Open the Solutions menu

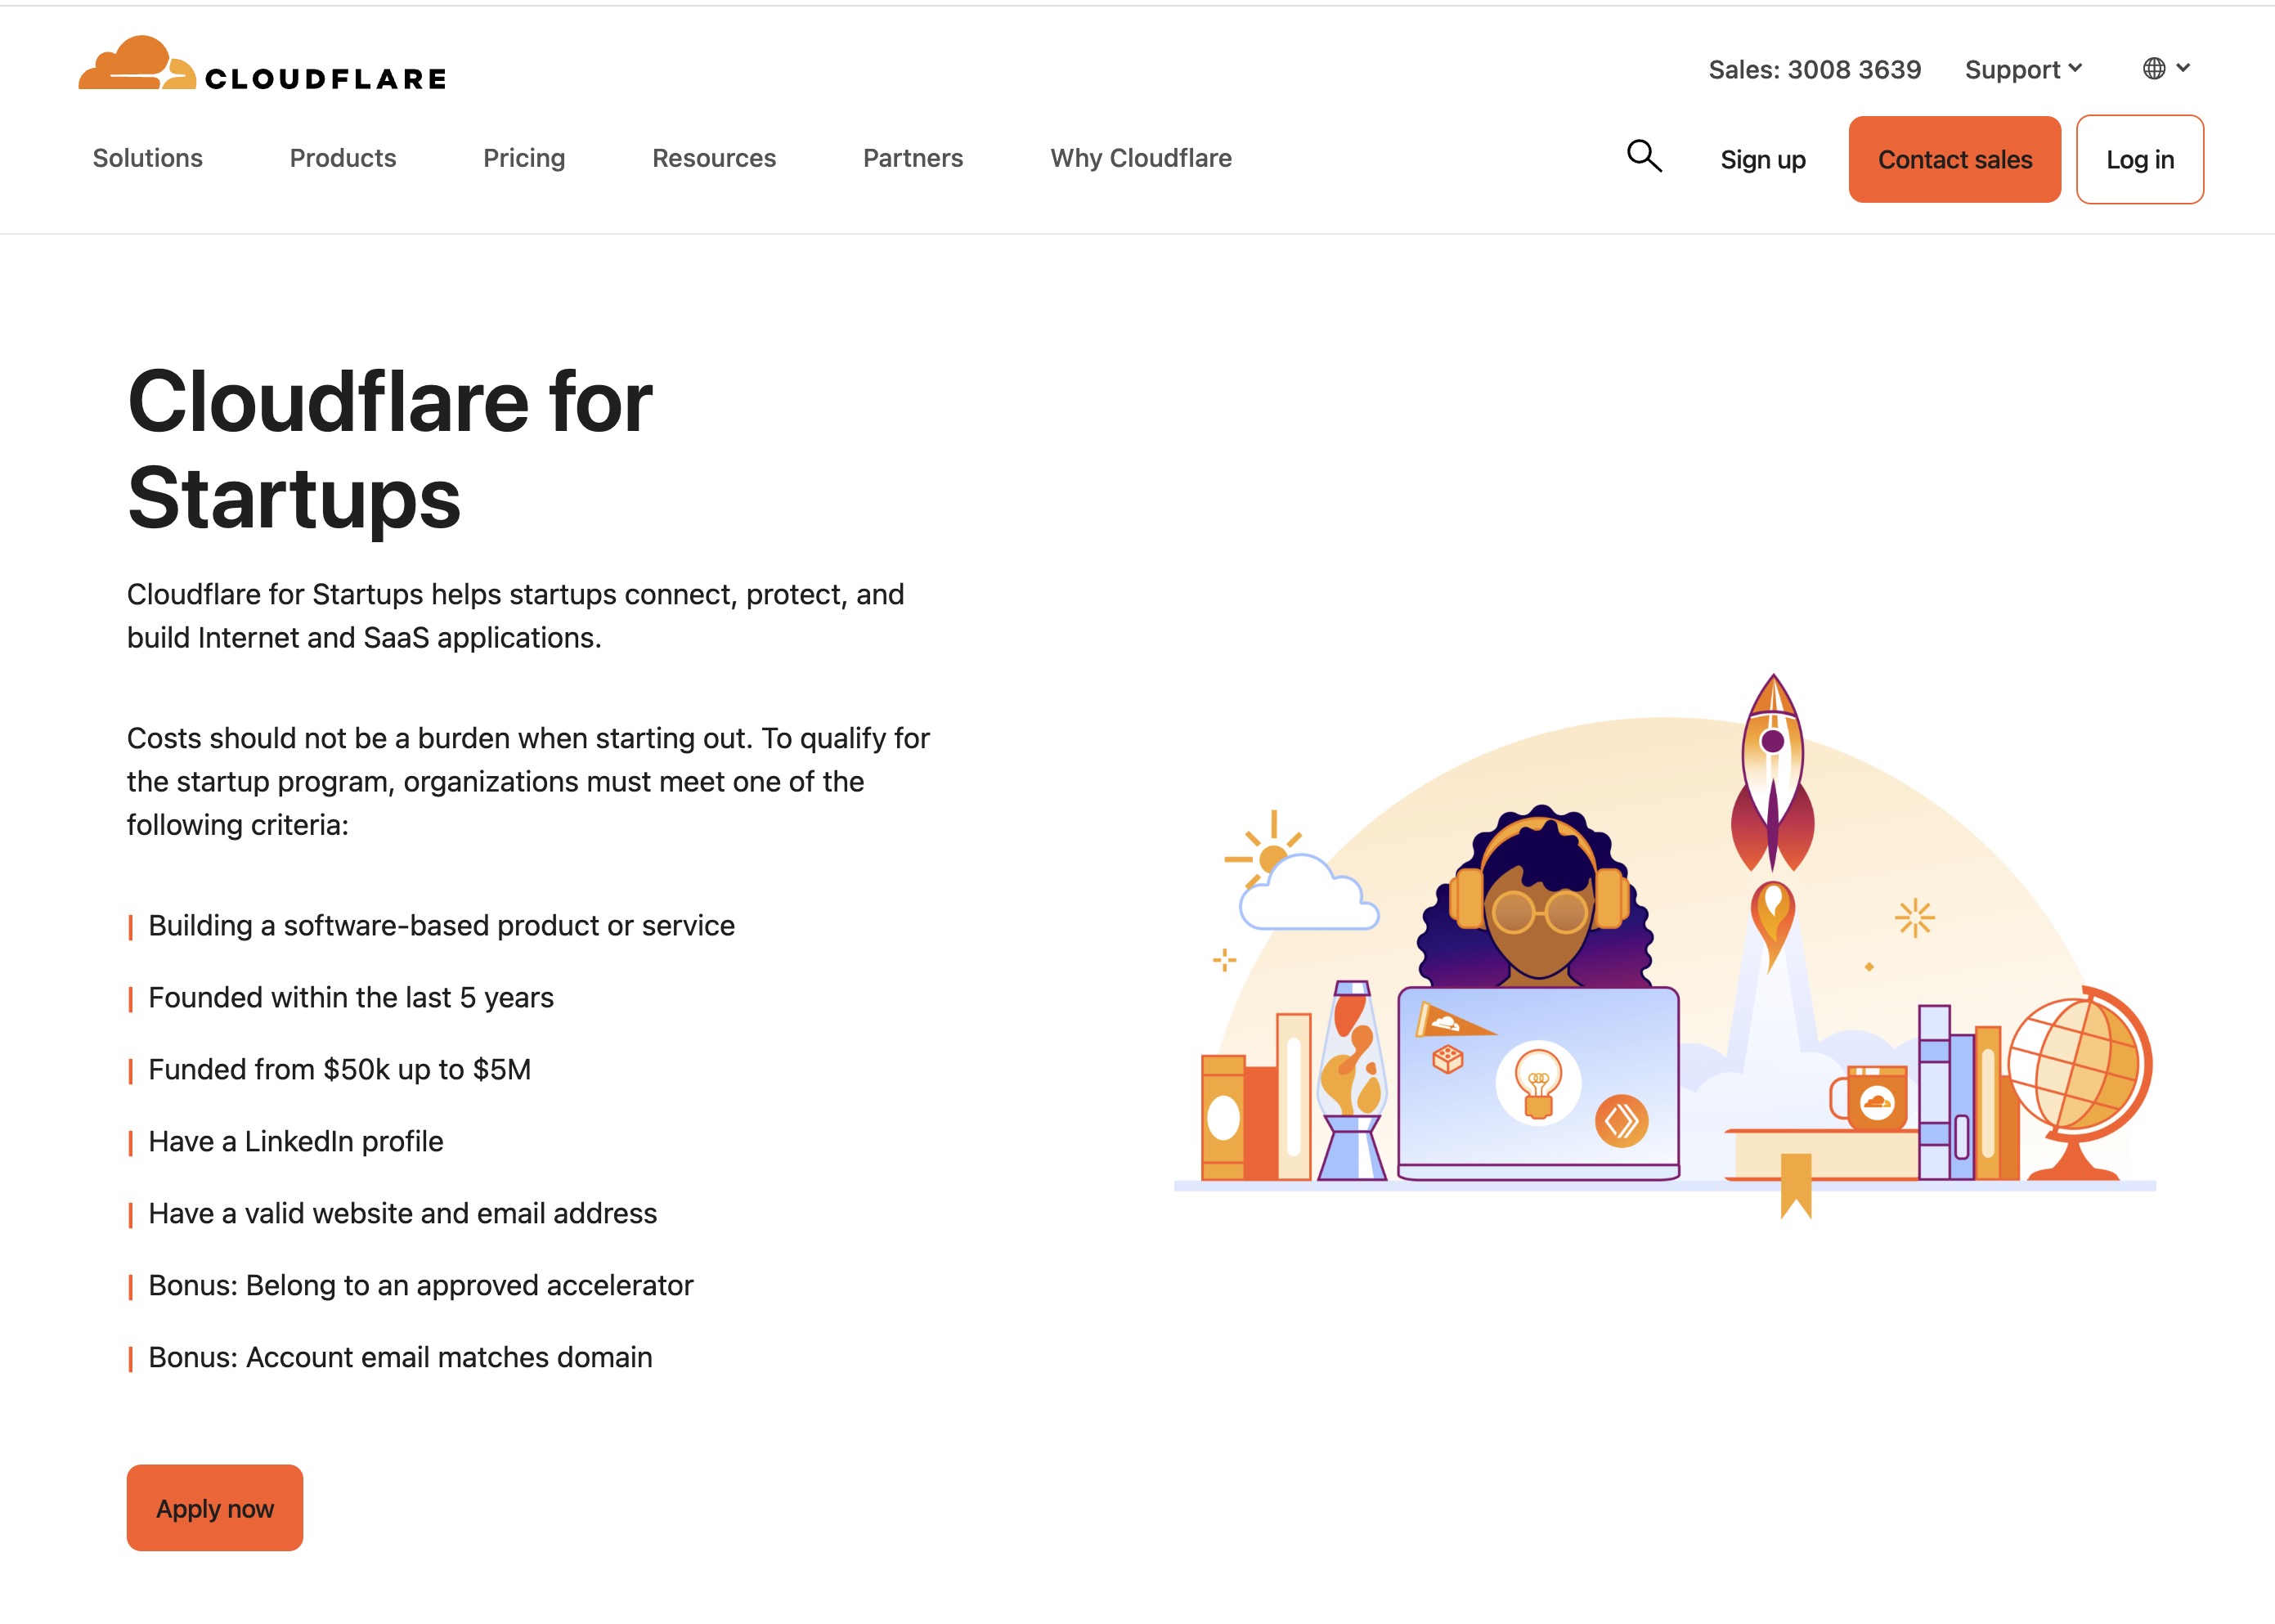(148, 158)
